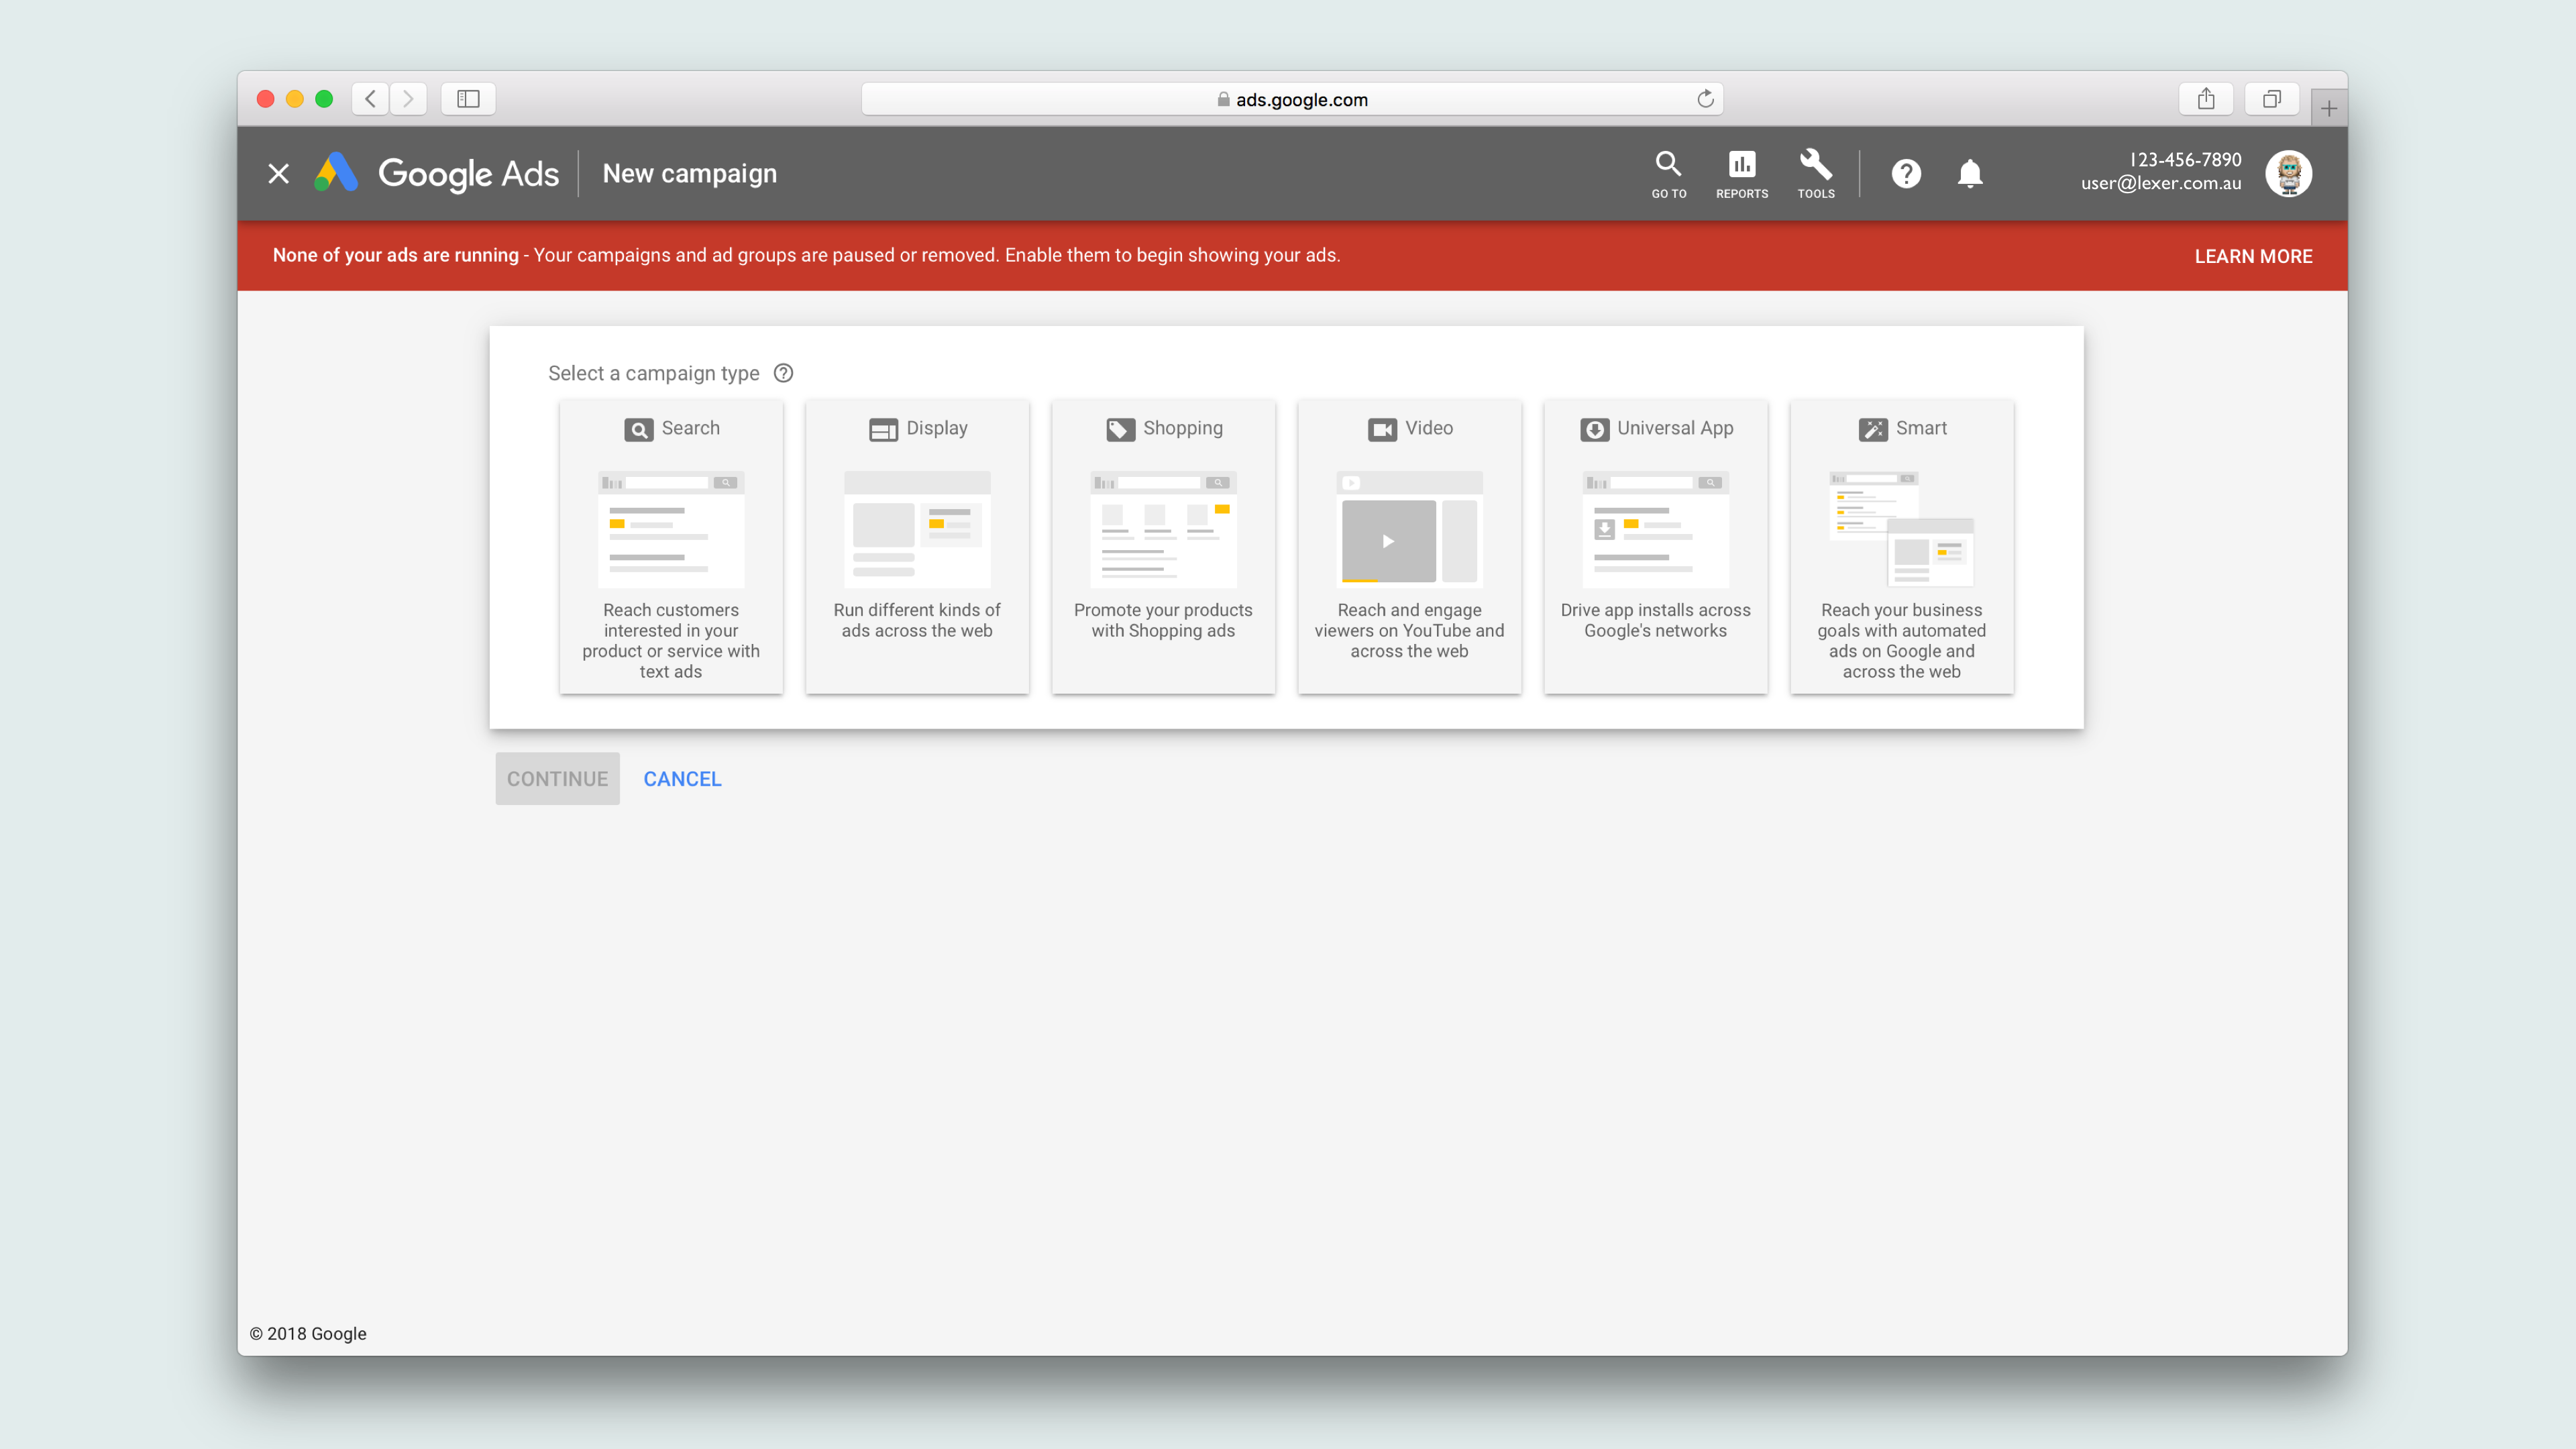The image size is (2576, 1449).
Task: Click the help question mark icon
Action: (1906, 174)
